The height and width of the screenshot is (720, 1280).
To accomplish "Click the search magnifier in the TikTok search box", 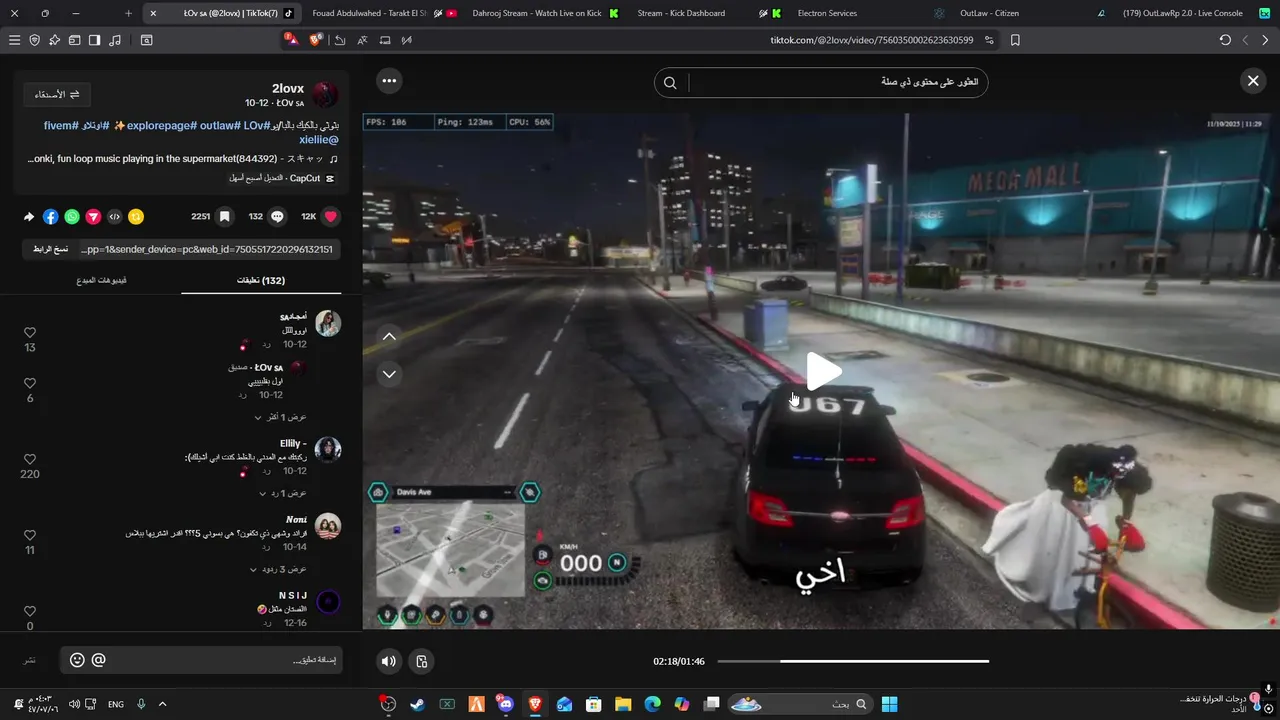I will coord(671,82).
